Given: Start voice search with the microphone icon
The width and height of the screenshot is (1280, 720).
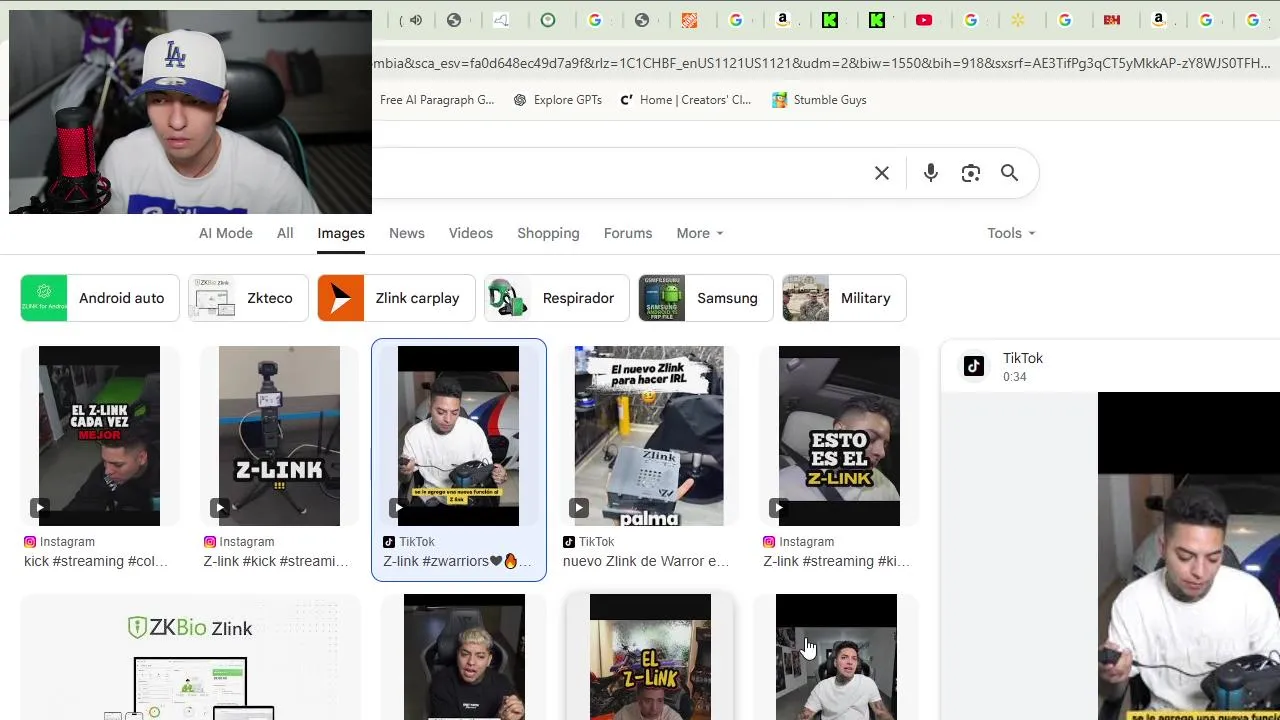Looking at the screenshot, I should 931,173.
